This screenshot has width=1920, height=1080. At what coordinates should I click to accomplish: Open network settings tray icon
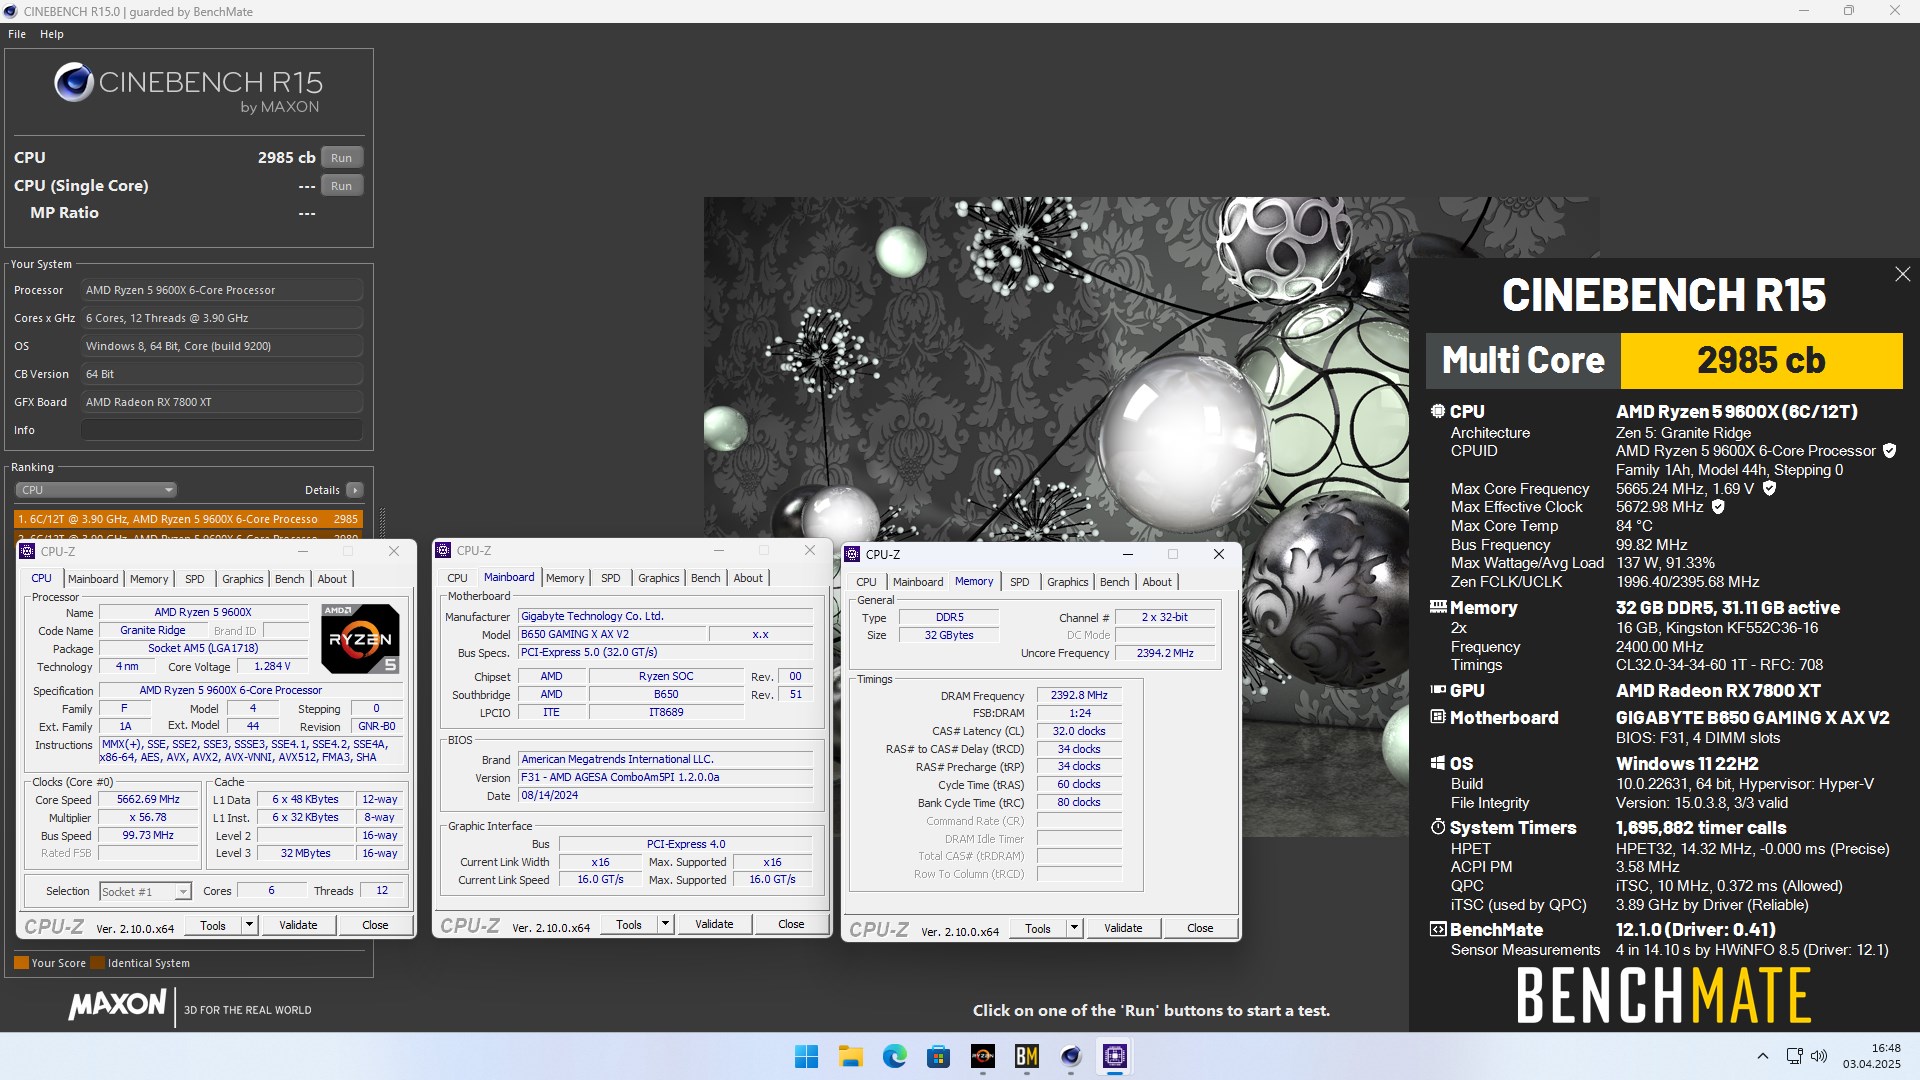1794,1056
